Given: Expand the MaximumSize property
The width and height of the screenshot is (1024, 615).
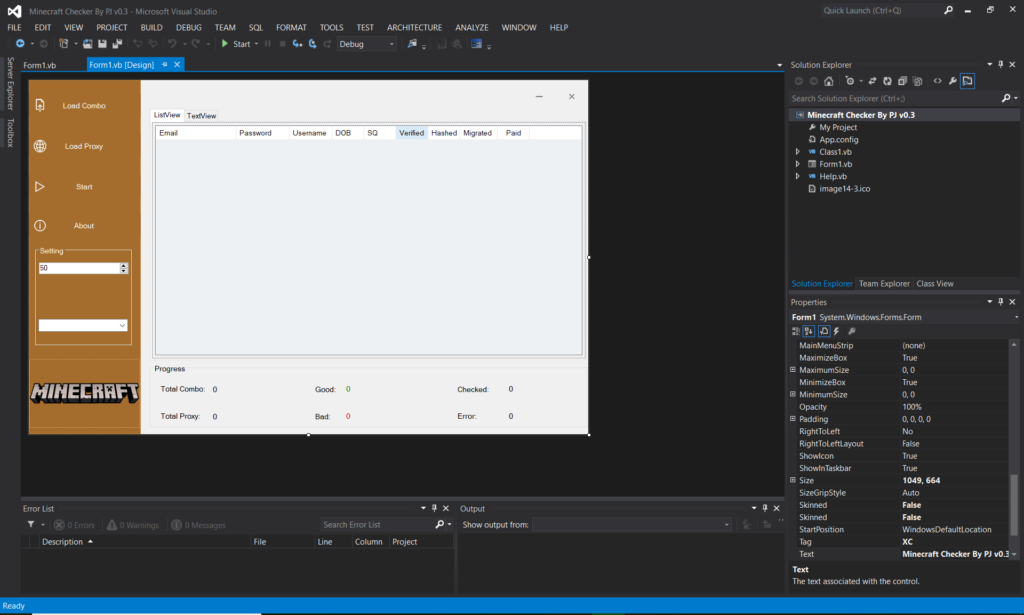Looking at the screenshot, I should coord(793,370).
